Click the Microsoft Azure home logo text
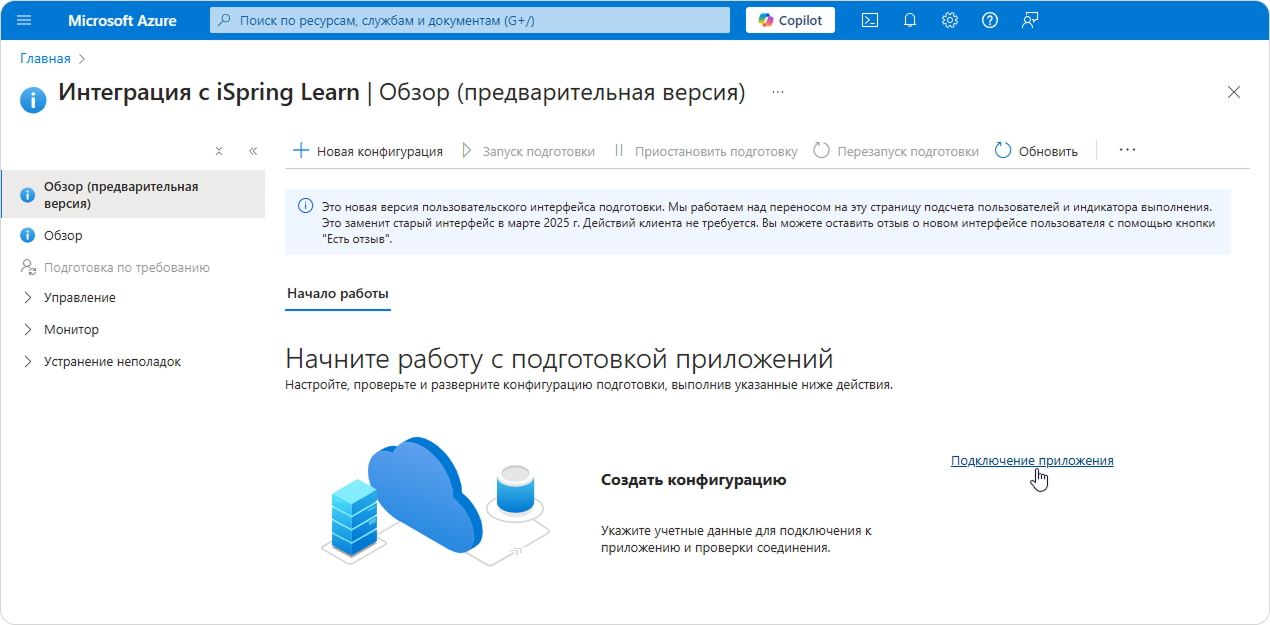The image size is (1270, 625). coord(122,20)
